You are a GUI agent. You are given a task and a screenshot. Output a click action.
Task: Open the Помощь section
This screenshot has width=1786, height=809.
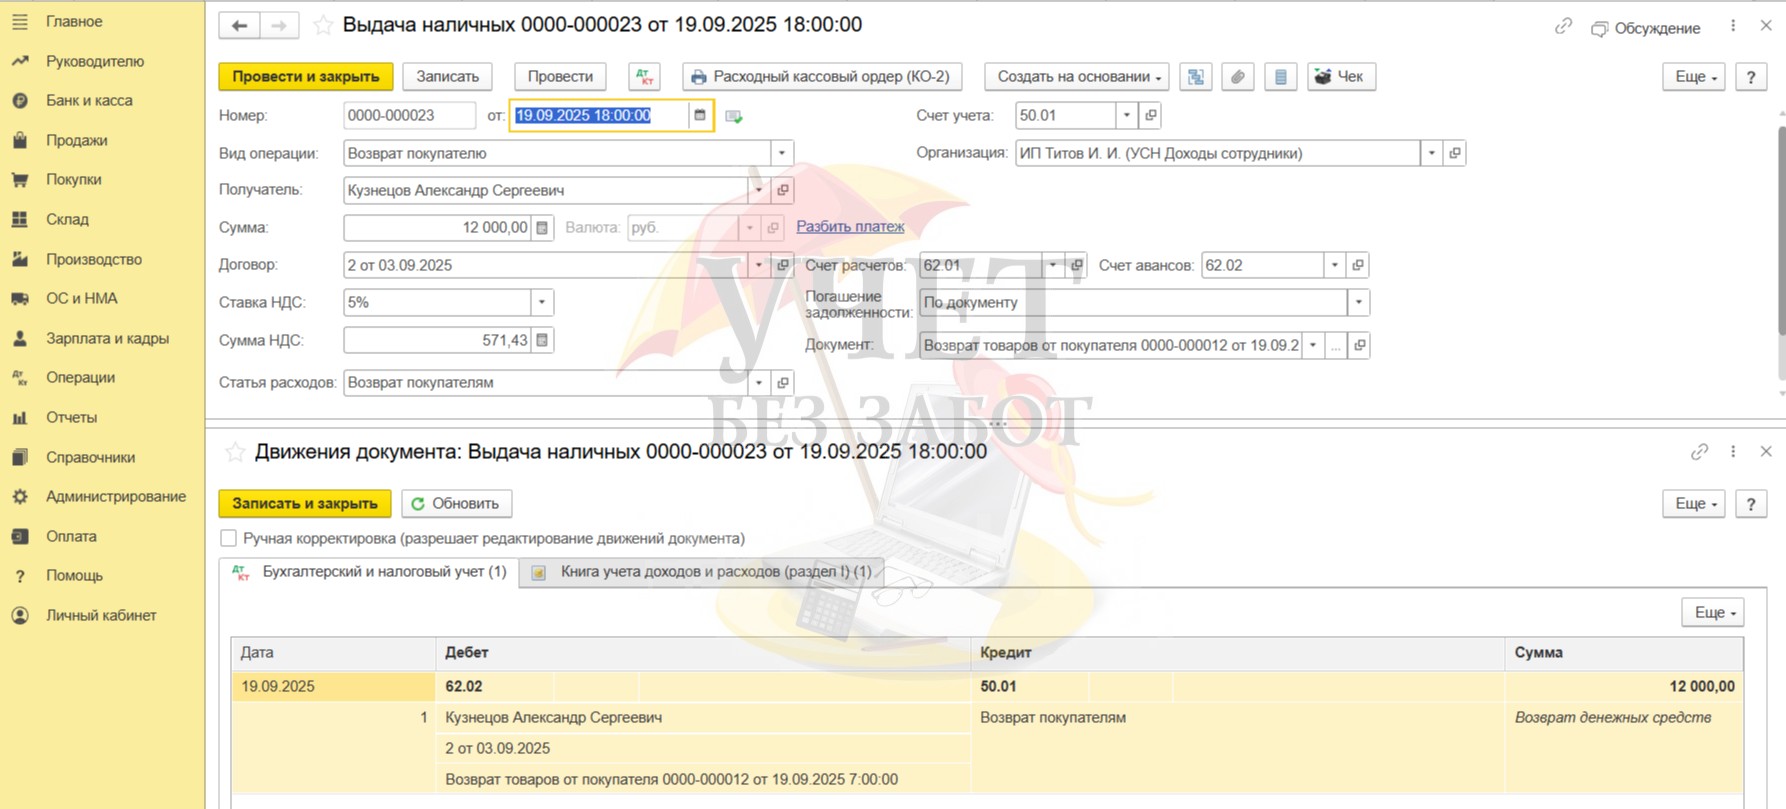click(74, 575)
